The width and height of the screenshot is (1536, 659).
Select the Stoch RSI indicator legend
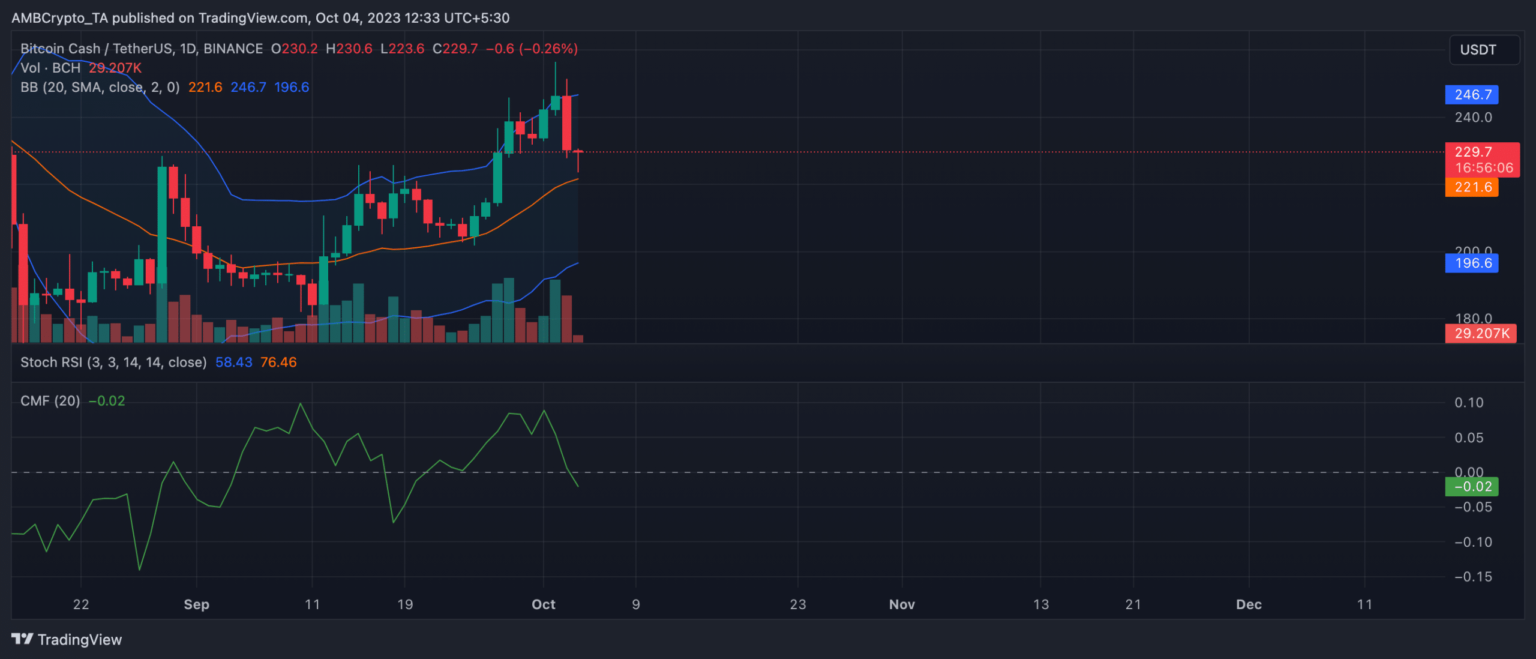point(113,362)
